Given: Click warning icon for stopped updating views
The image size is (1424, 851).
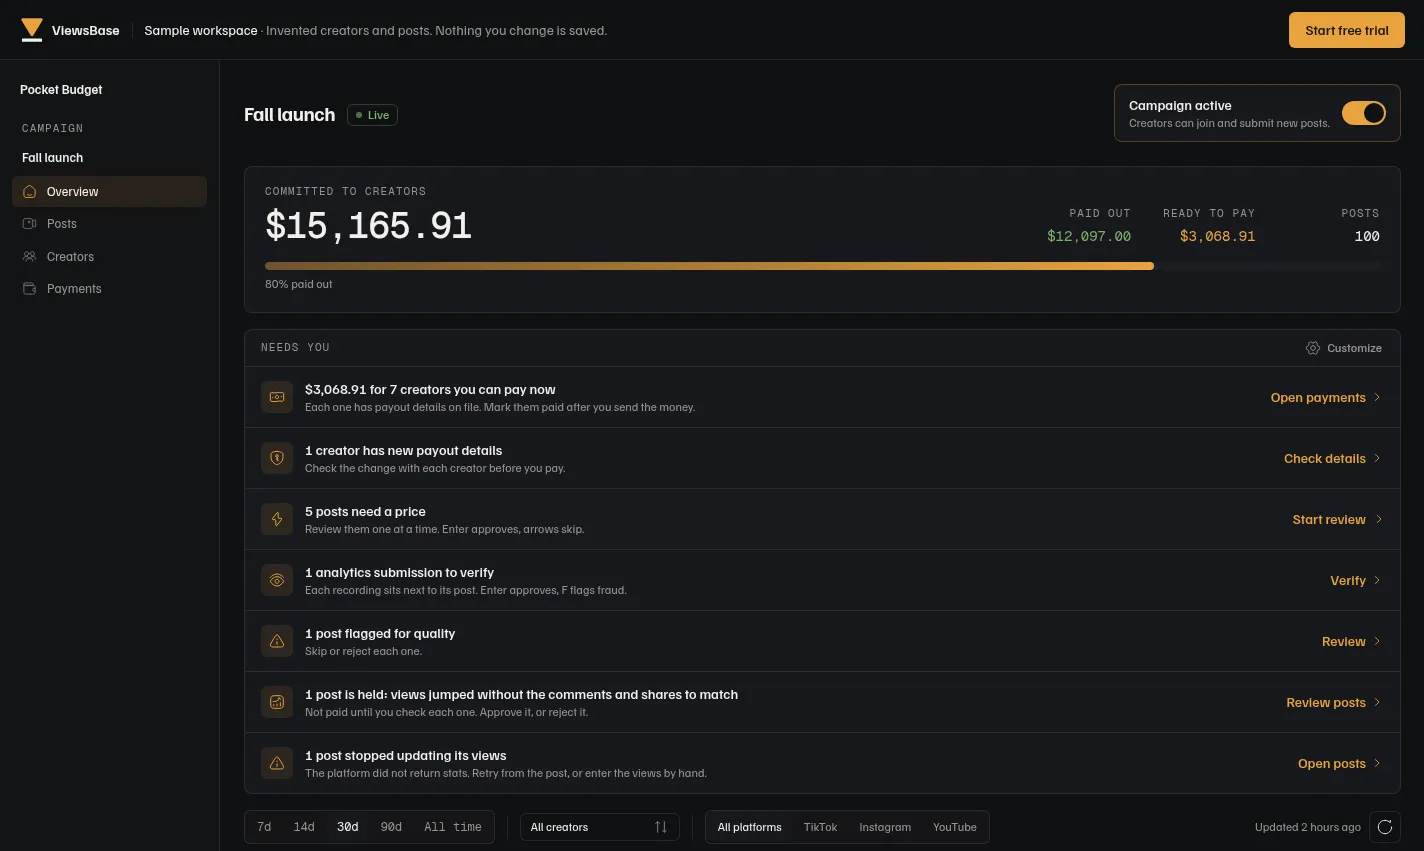Looking at the screenshot, I should 277,763.
